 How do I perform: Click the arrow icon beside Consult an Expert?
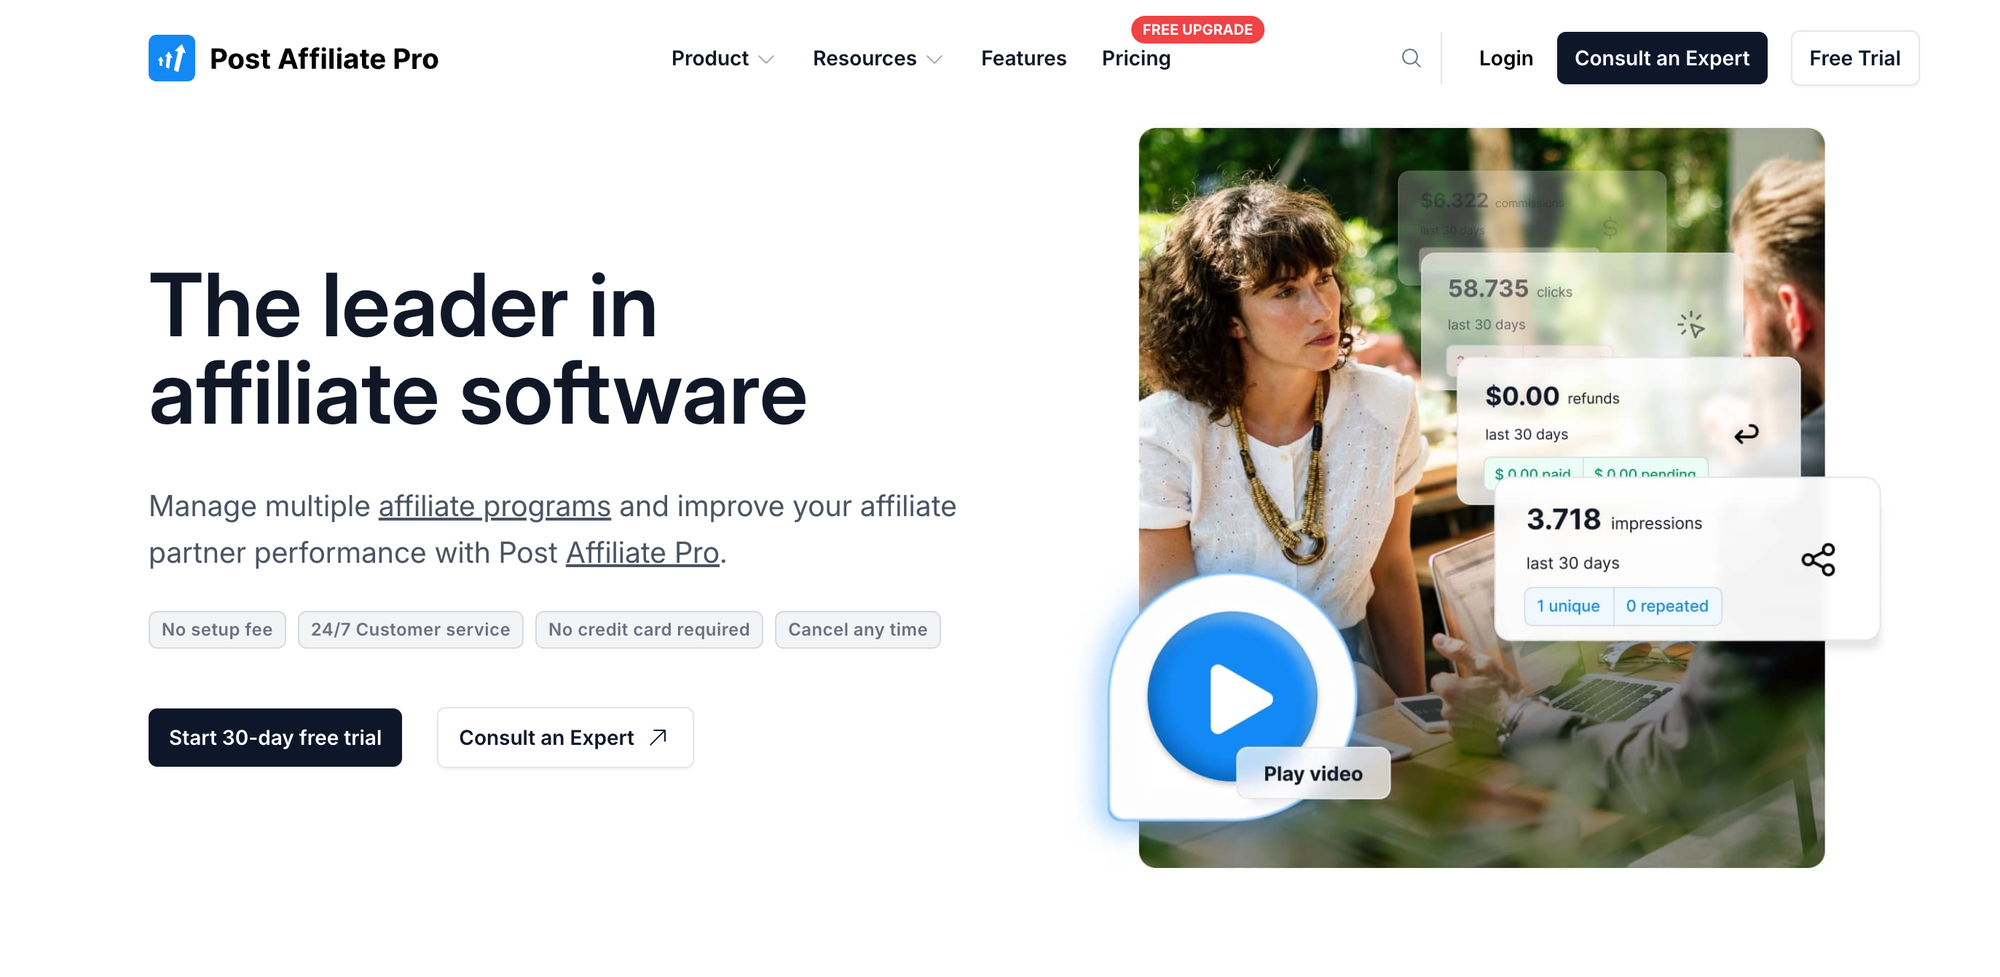(x=658, y=737)
